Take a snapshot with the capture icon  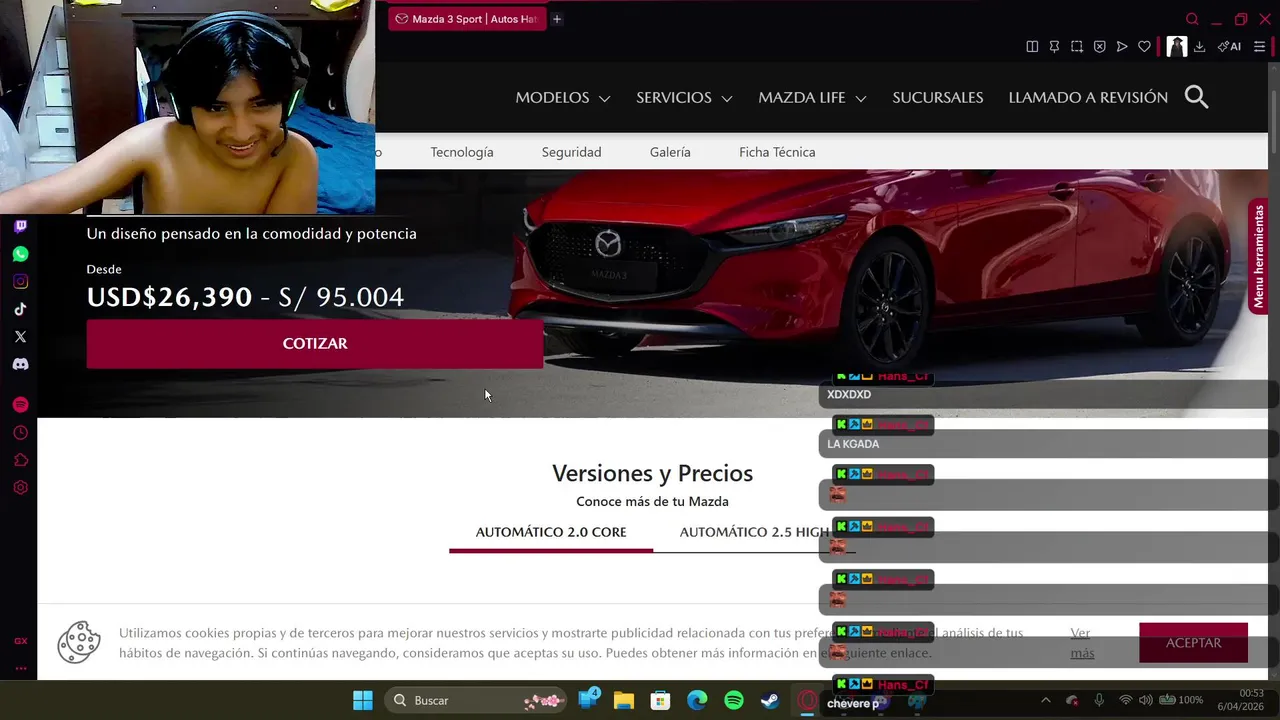1077,46
